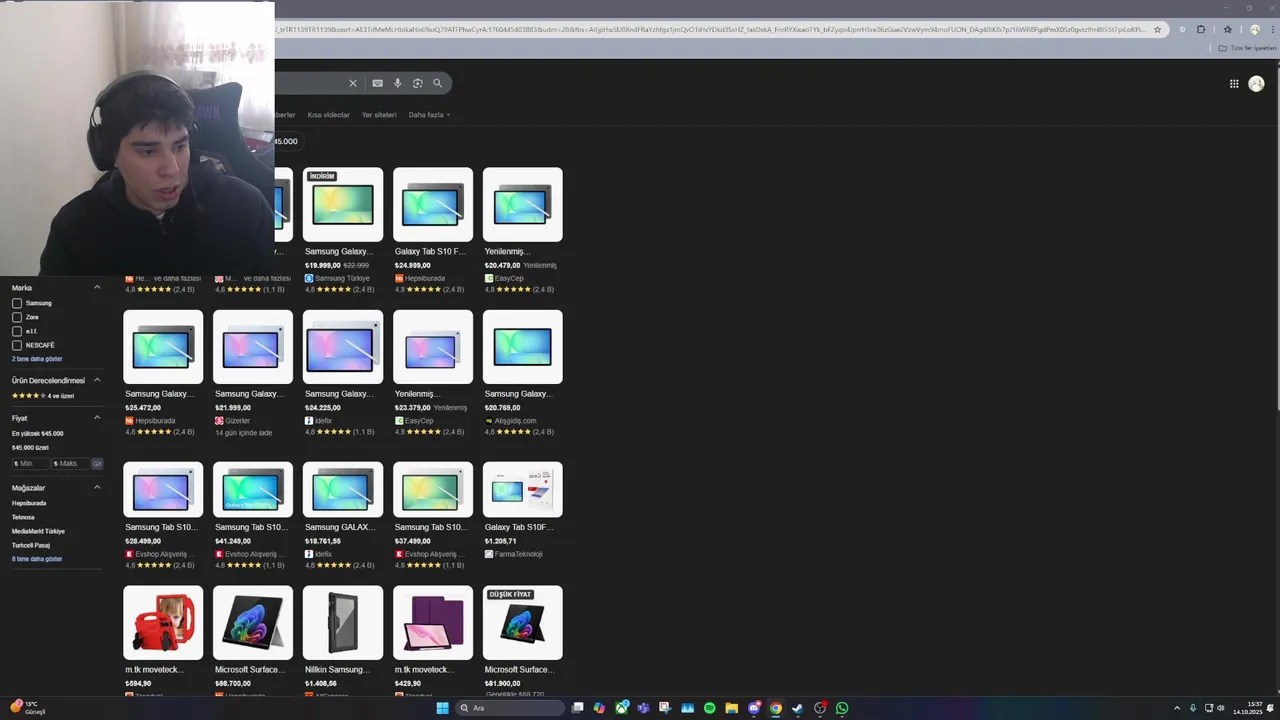Viewport: 1280px width, 720px height.
Task: Open Galaxy Tab S10 F product at ₺24.899,00
Action: click(433, 230)
